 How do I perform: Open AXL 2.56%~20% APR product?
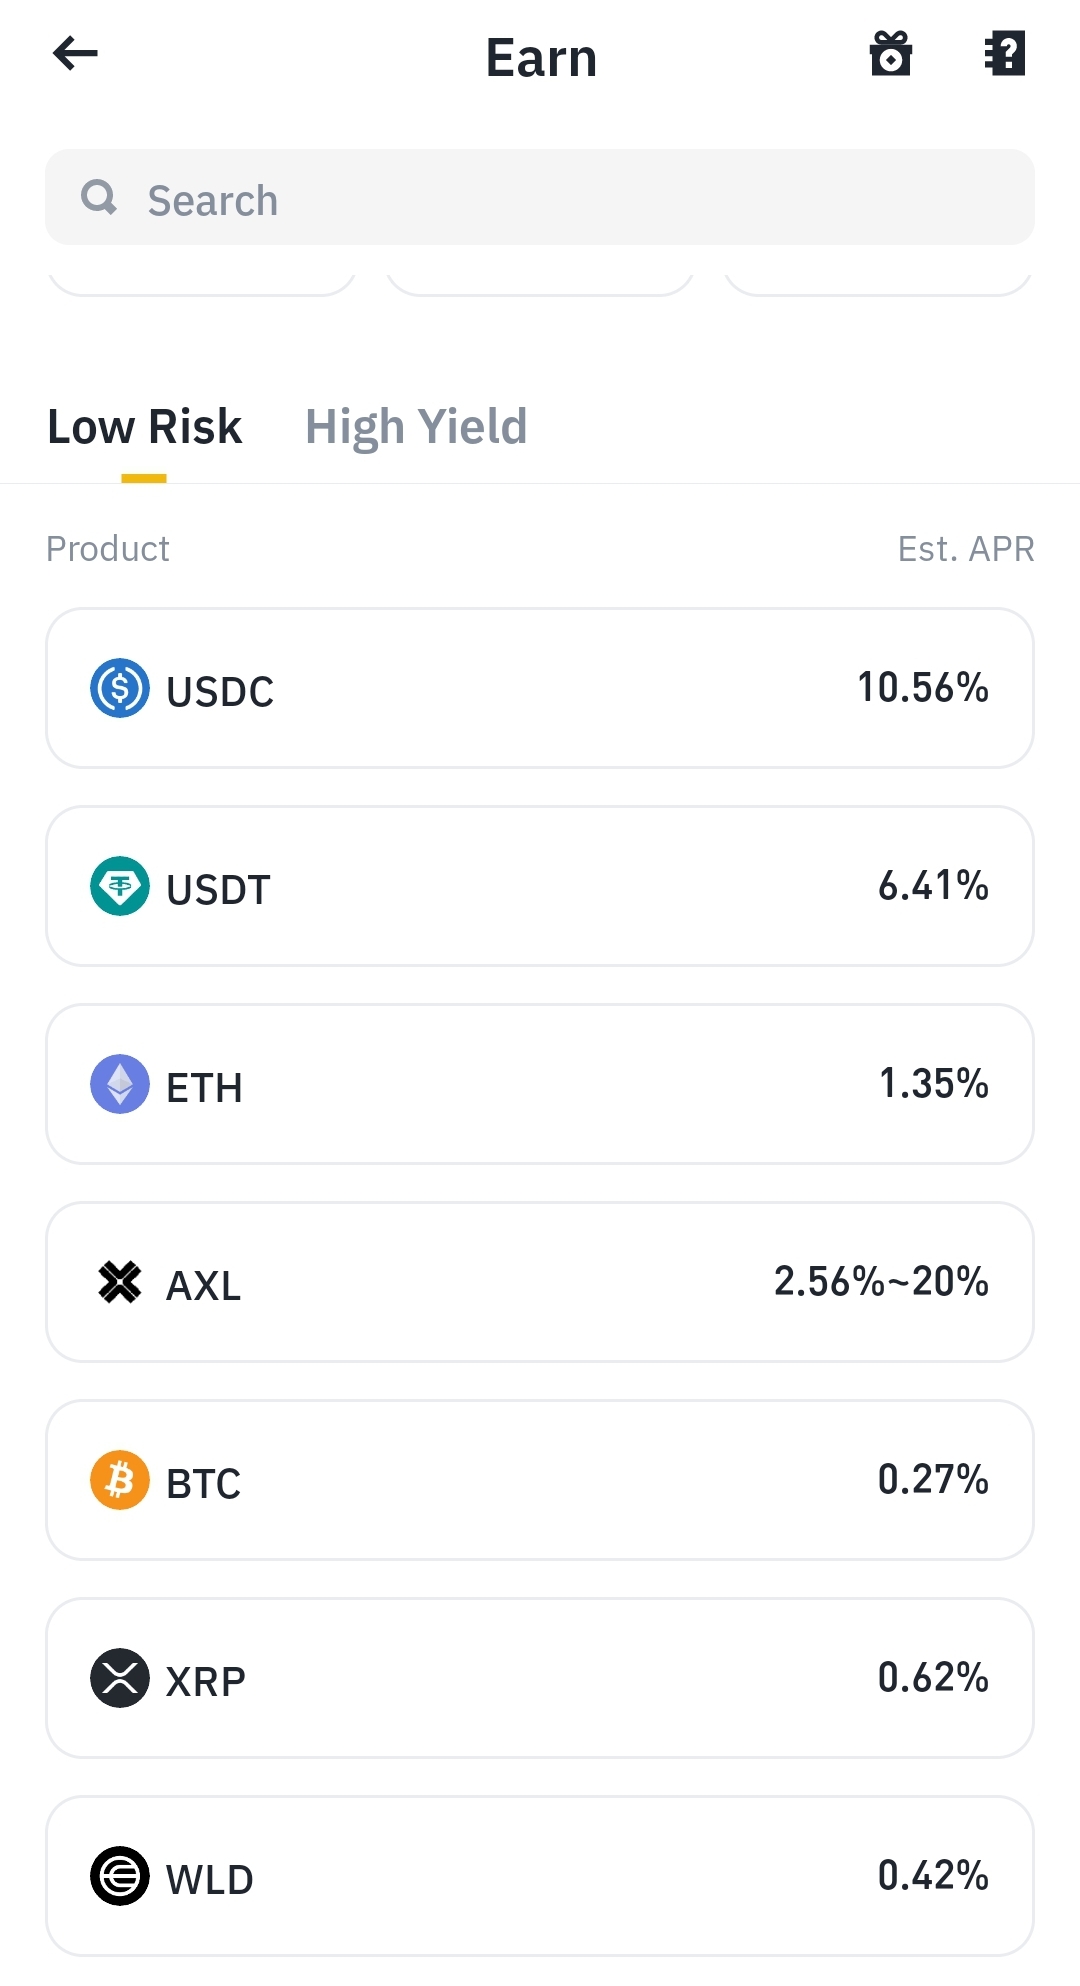(x=540, y=1282)
